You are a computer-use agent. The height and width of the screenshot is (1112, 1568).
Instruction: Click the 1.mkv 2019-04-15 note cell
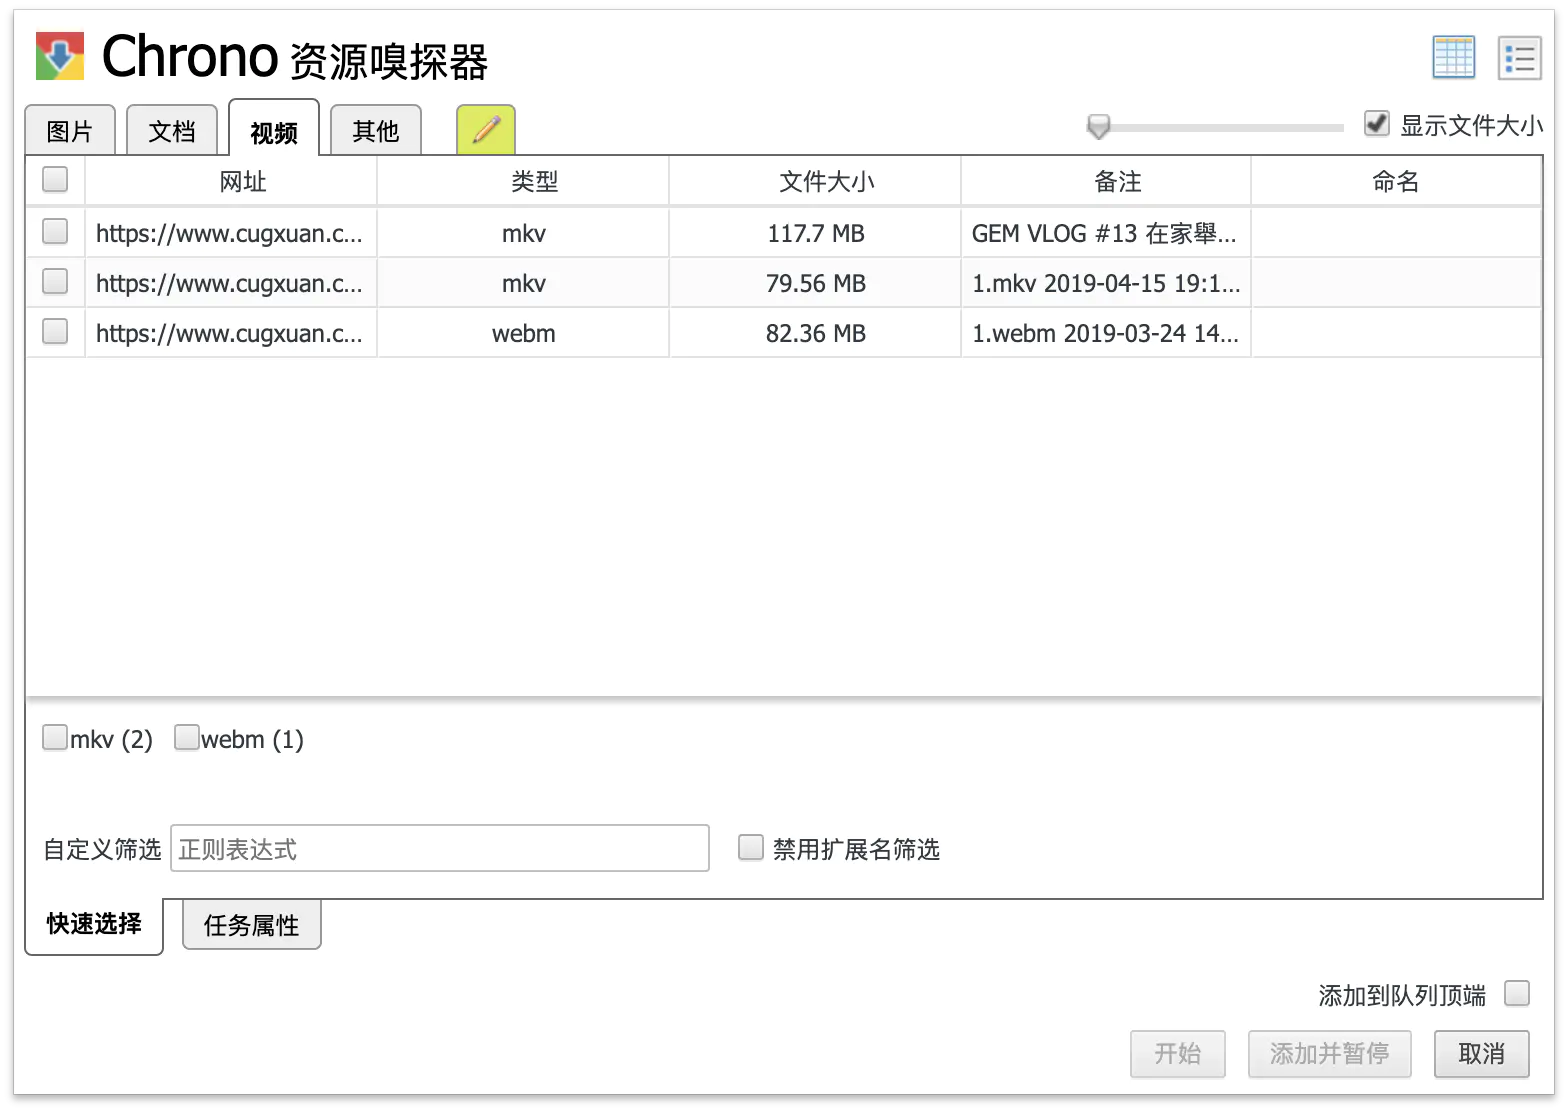(x=1106, y=284)
